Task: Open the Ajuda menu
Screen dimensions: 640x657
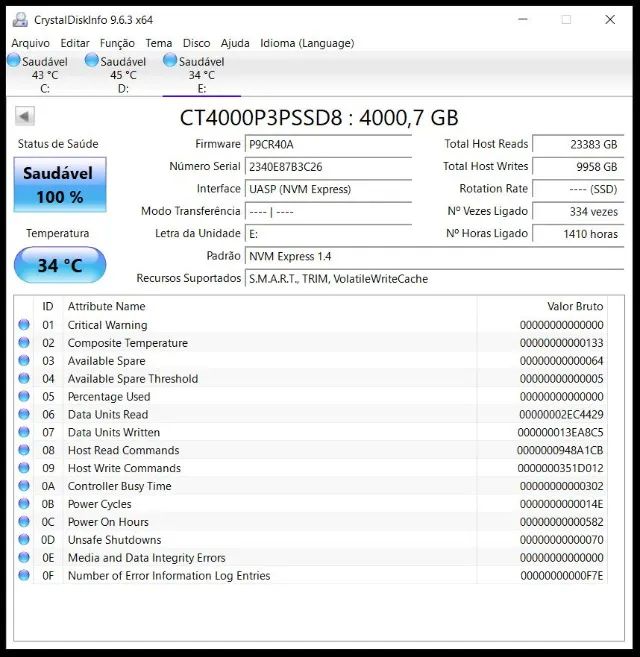Action: 235,43
